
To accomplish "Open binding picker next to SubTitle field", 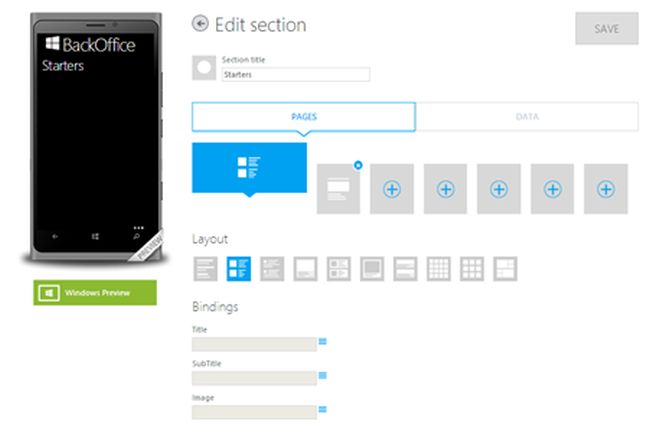I will (323, 375).
